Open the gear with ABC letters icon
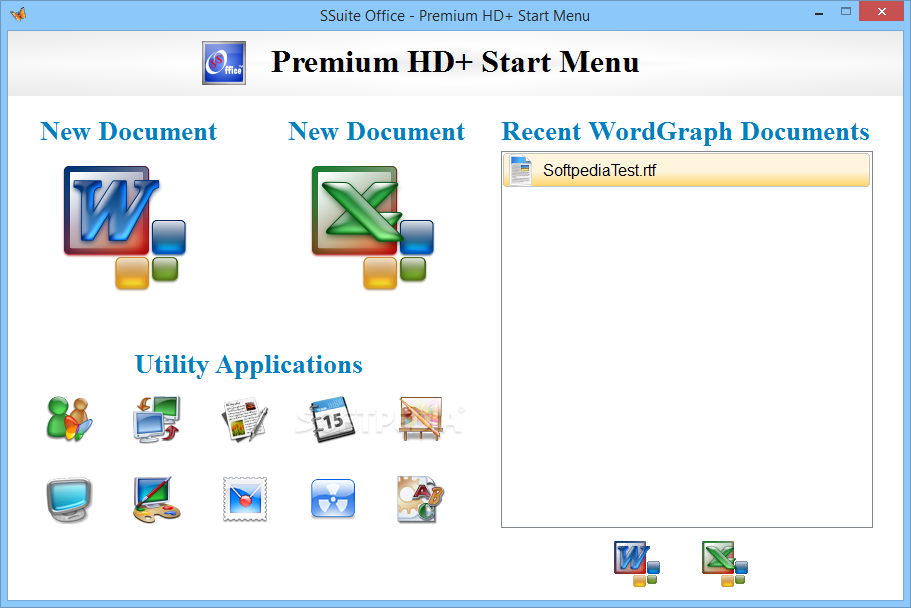The width and height of the screenshot is (911, 608). pyautogui.click(x=421, y=499)
